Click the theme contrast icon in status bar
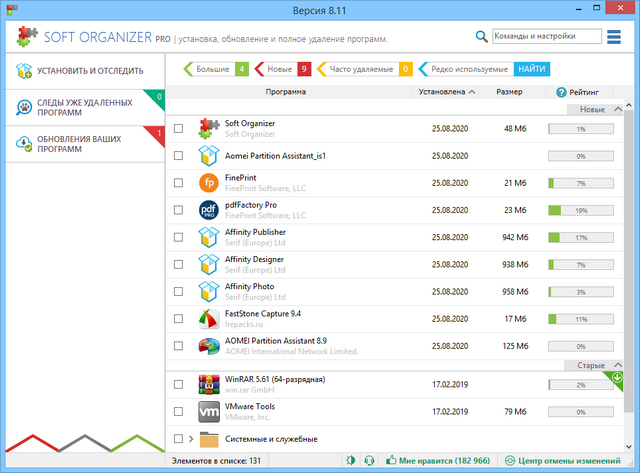640x473 pixels. [x=351, y=461]
